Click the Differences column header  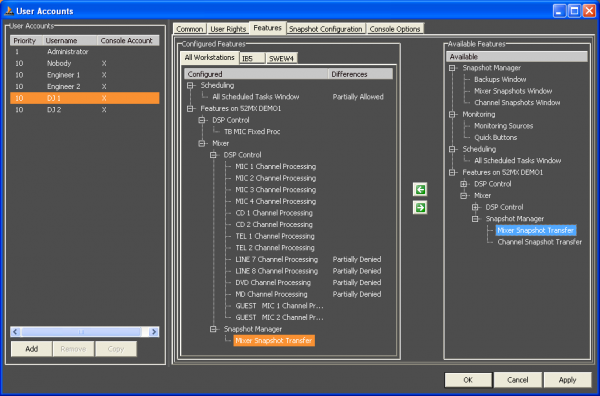(360, 74)
